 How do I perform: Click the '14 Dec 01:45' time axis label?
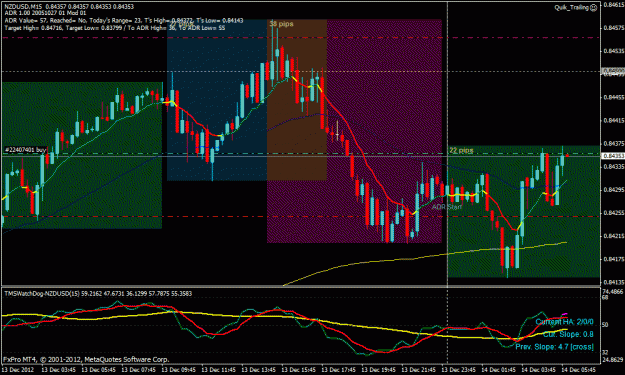(499, 369)
